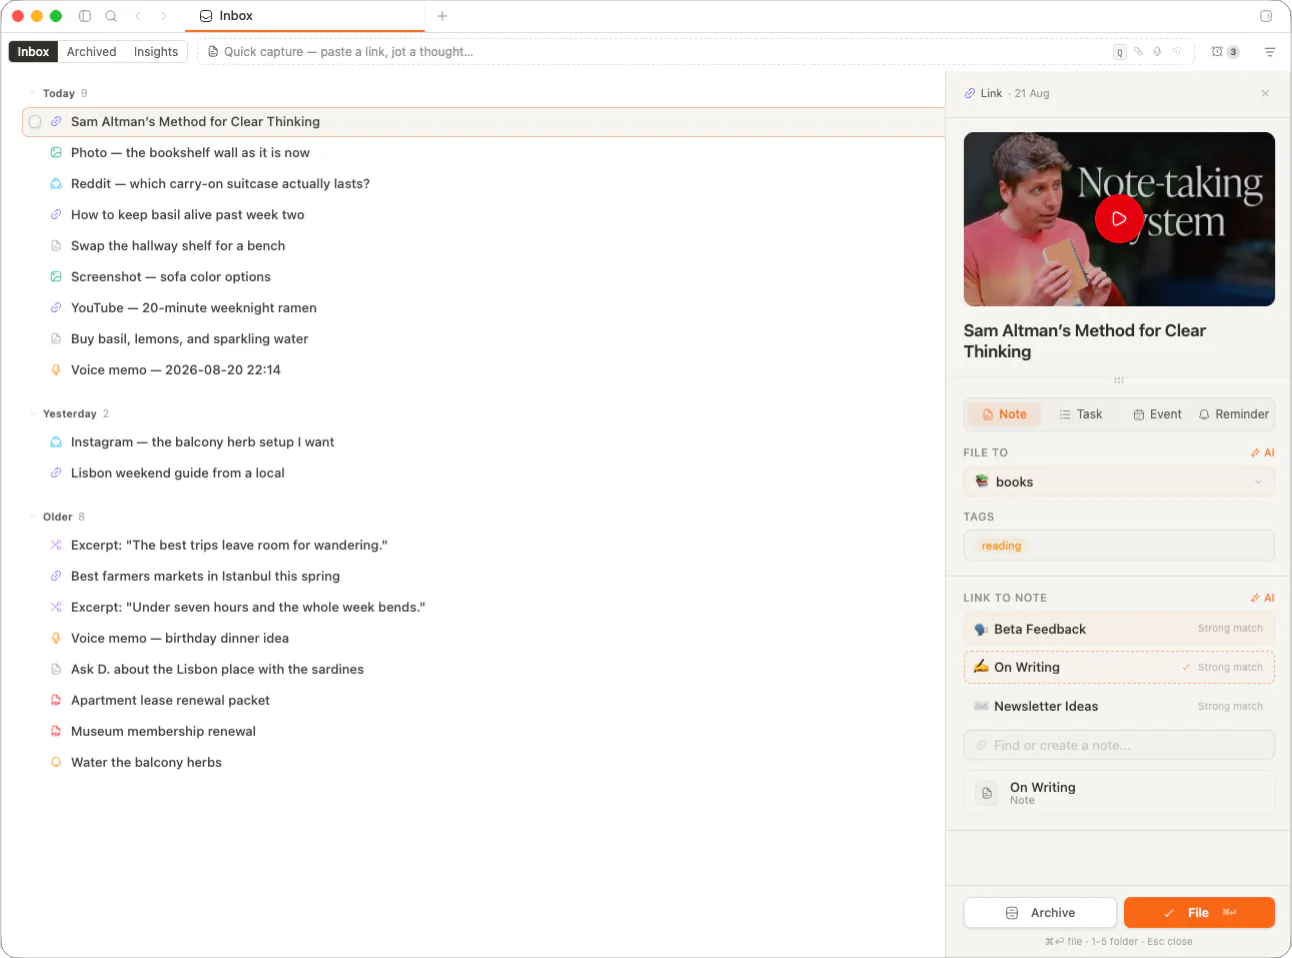
Task: Start voice capture with the microphone icon
Action: click(1157, 52)
